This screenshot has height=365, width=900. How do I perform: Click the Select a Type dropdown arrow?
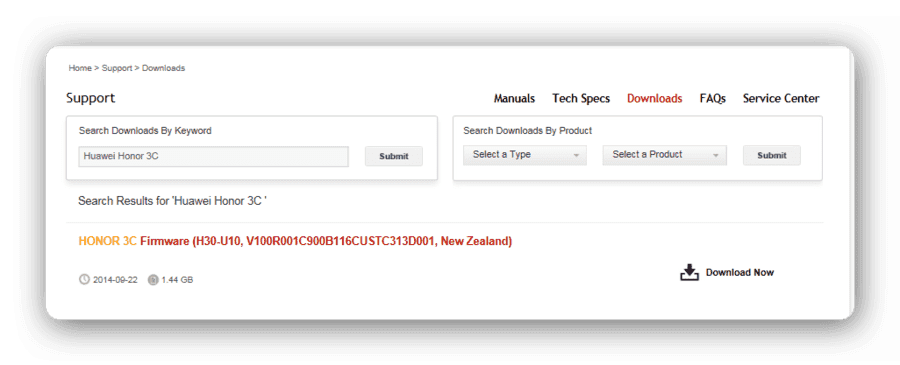tap(576, 156)
